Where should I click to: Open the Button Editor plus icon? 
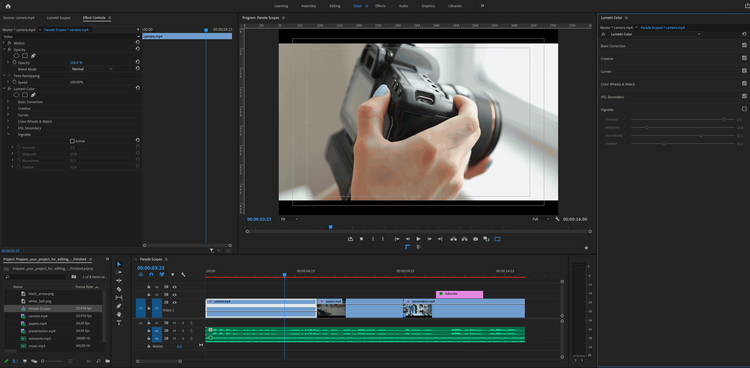point(586,248)
